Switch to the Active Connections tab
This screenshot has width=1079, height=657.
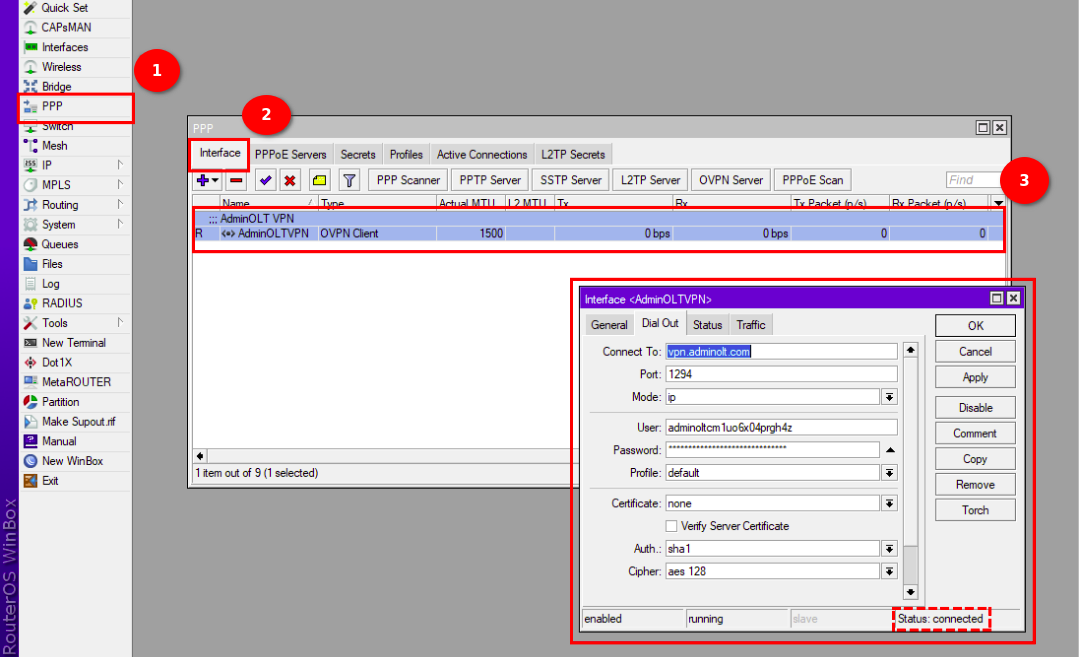(482, 155)
